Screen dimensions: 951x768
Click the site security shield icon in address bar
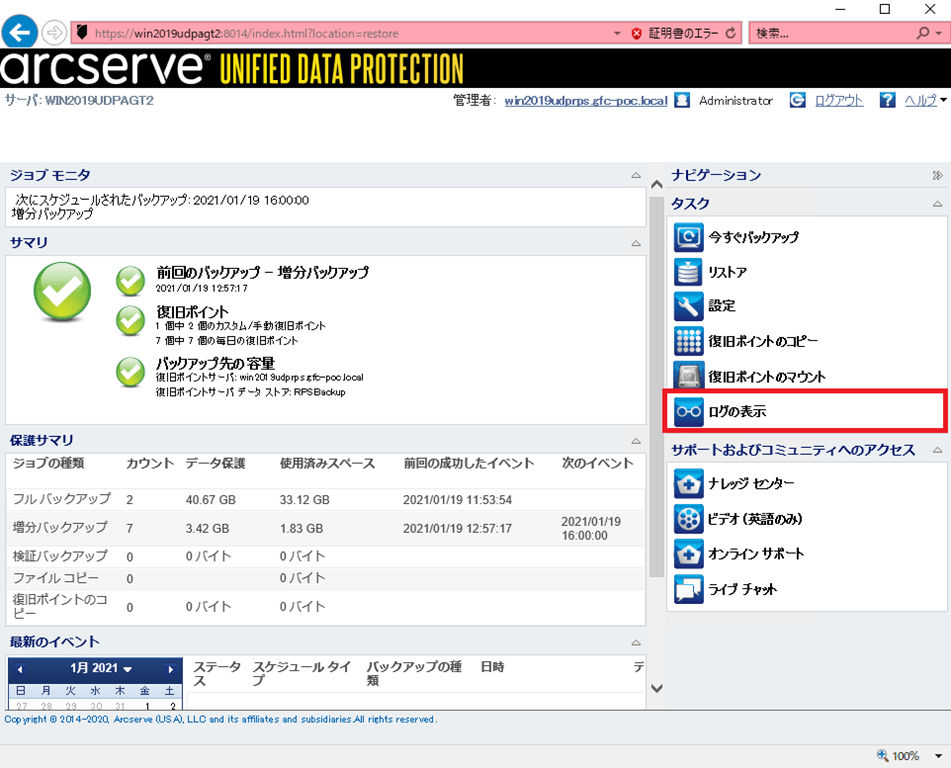[x=82, y=32]
